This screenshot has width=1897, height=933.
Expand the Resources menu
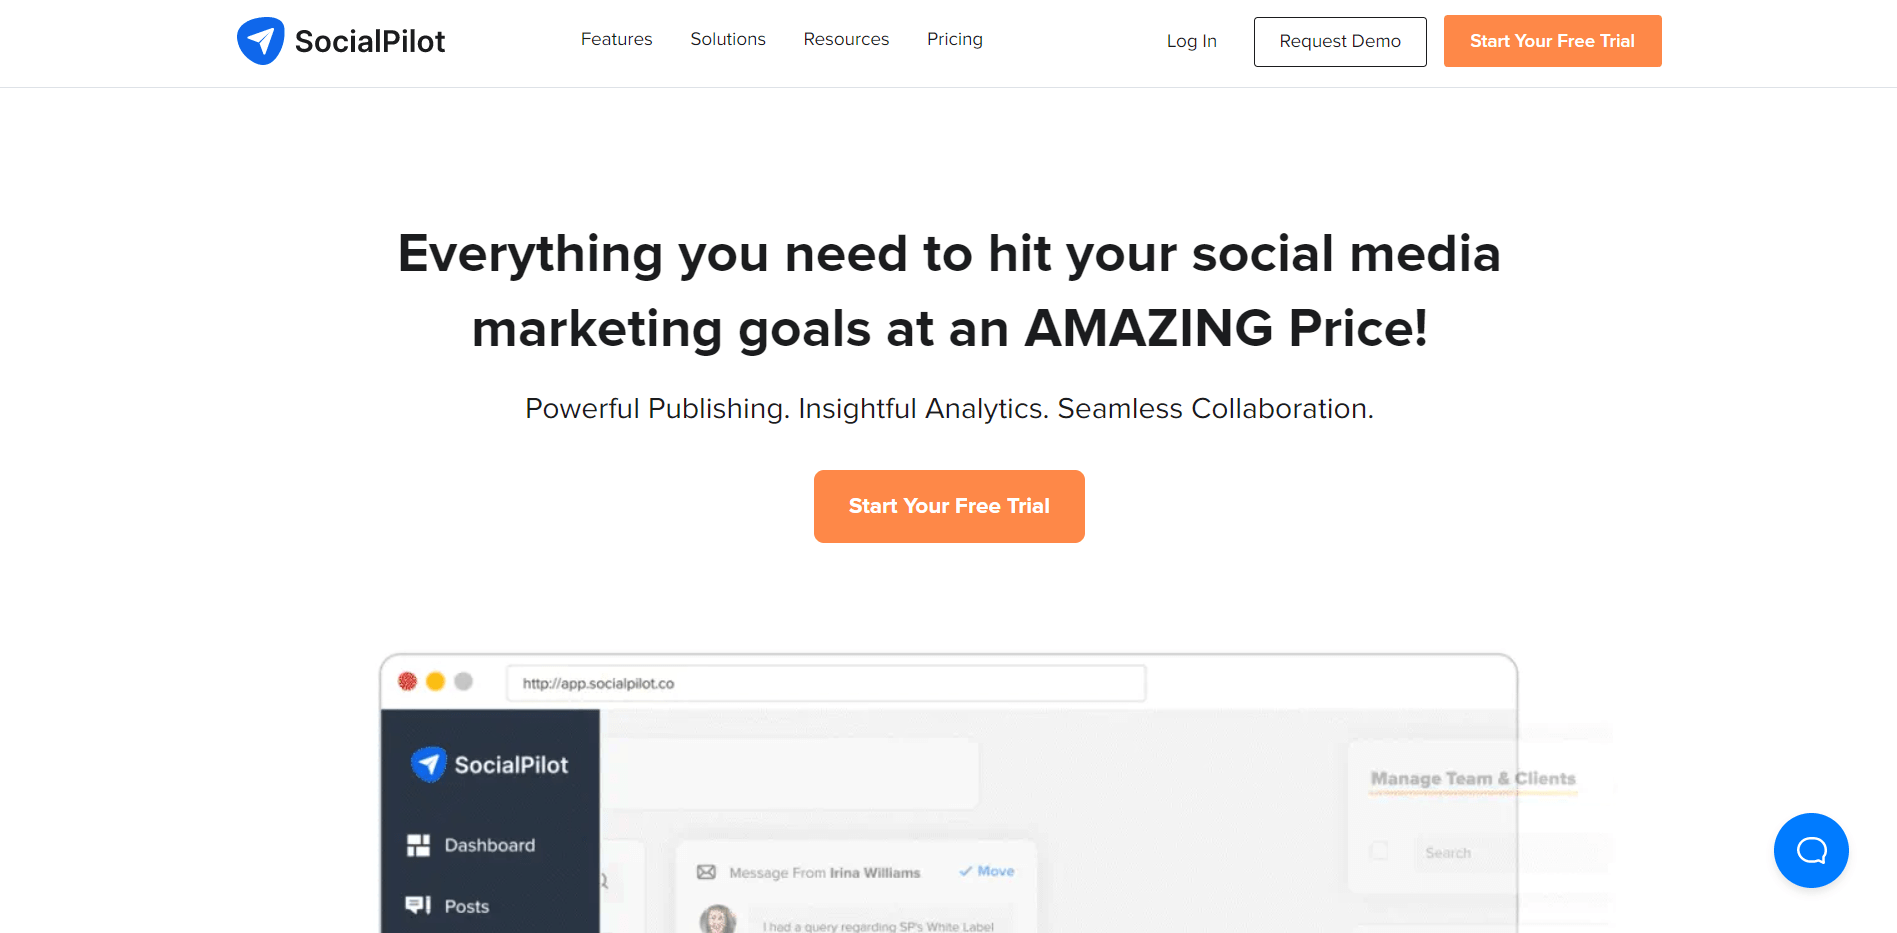pyautogui.click(x=846, y=39)
